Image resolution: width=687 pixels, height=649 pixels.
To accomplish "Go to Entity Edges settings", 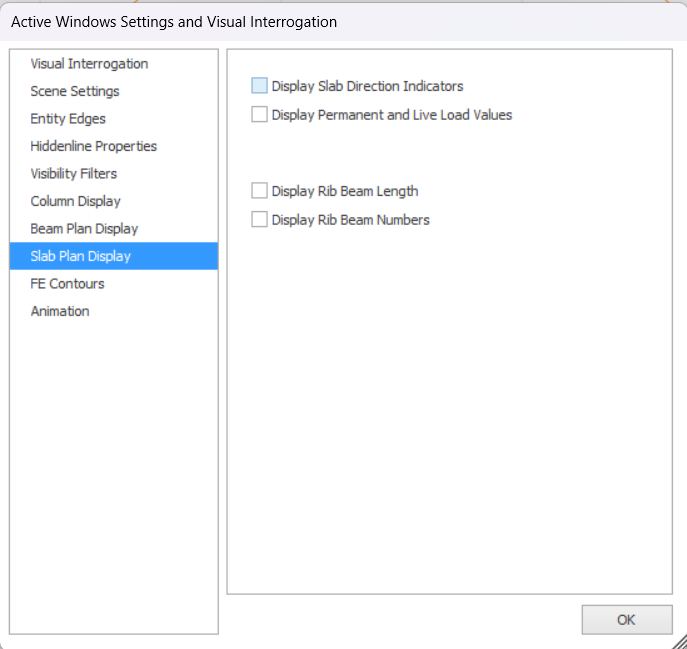I will [68, 119].
